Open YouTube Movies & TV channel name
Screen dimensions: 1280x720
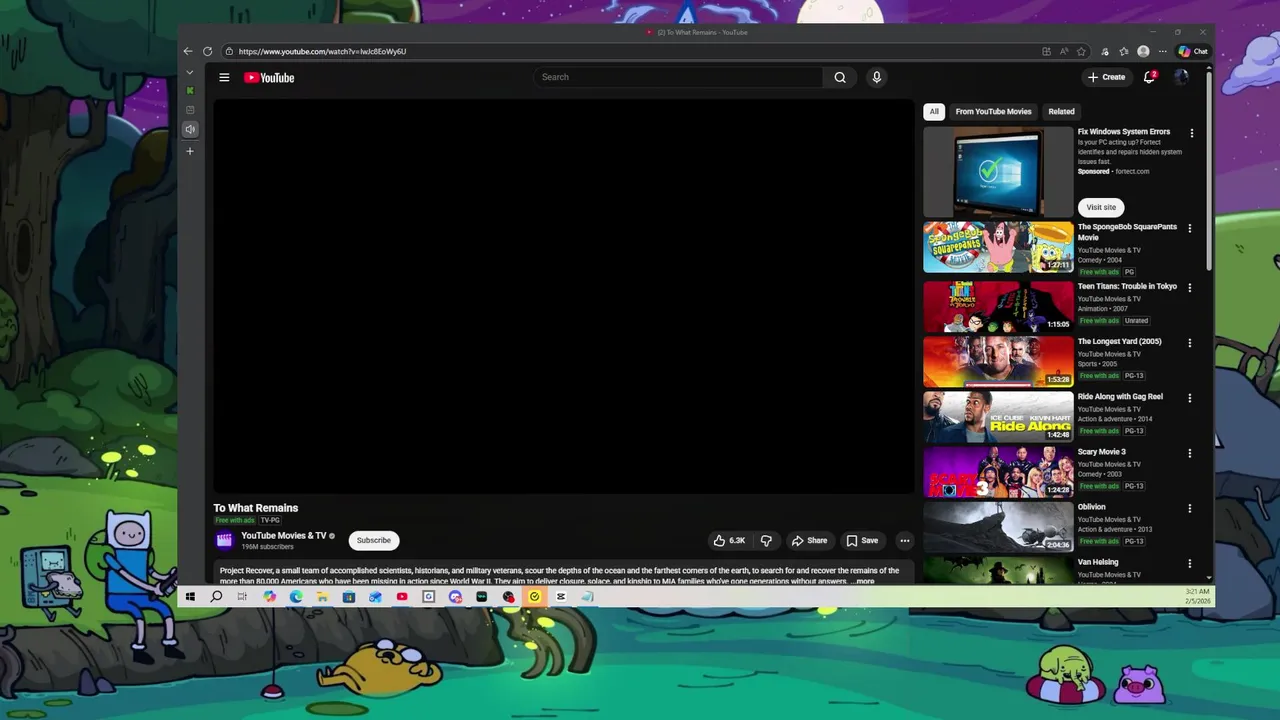[284, 536]
